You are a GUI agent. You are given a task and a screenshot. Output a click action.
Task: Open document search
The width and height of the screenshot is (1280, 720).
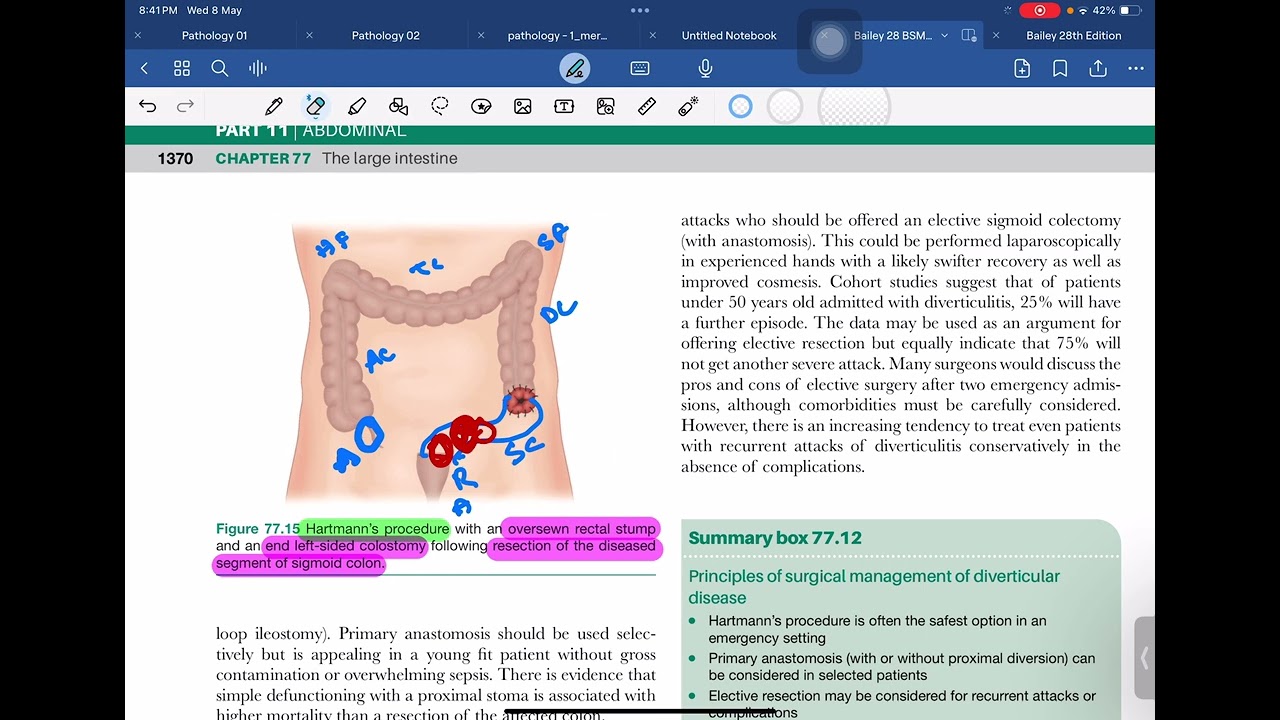coord(220,68)
